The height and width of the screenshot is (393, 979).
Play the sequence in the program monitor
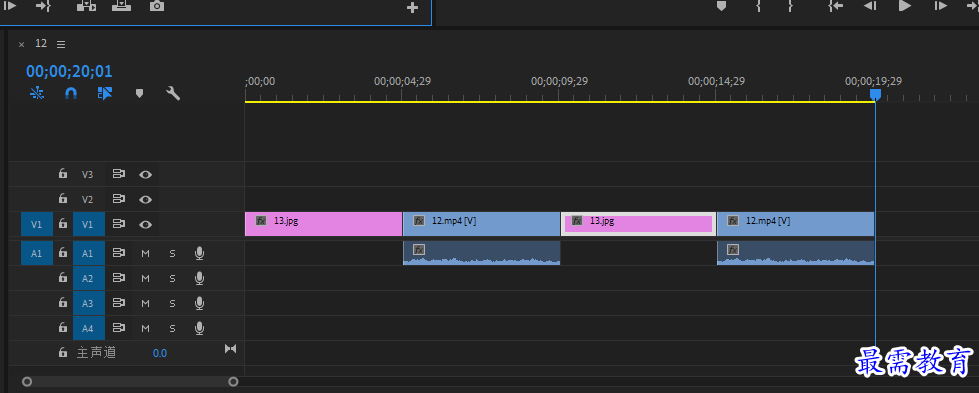905,6
